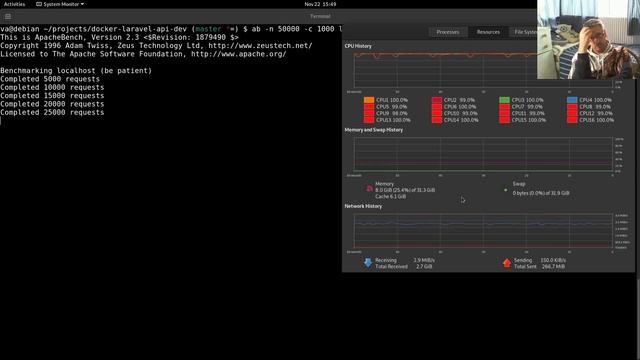Pick the CPU12 red color swatch
The image size is (640, 360).
point(572,113)
